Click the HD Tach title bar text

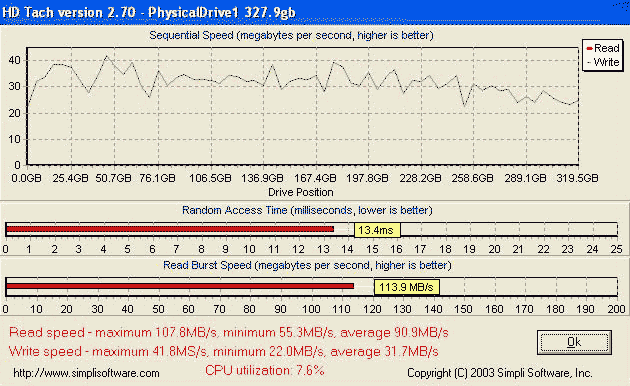coord(149,12)
